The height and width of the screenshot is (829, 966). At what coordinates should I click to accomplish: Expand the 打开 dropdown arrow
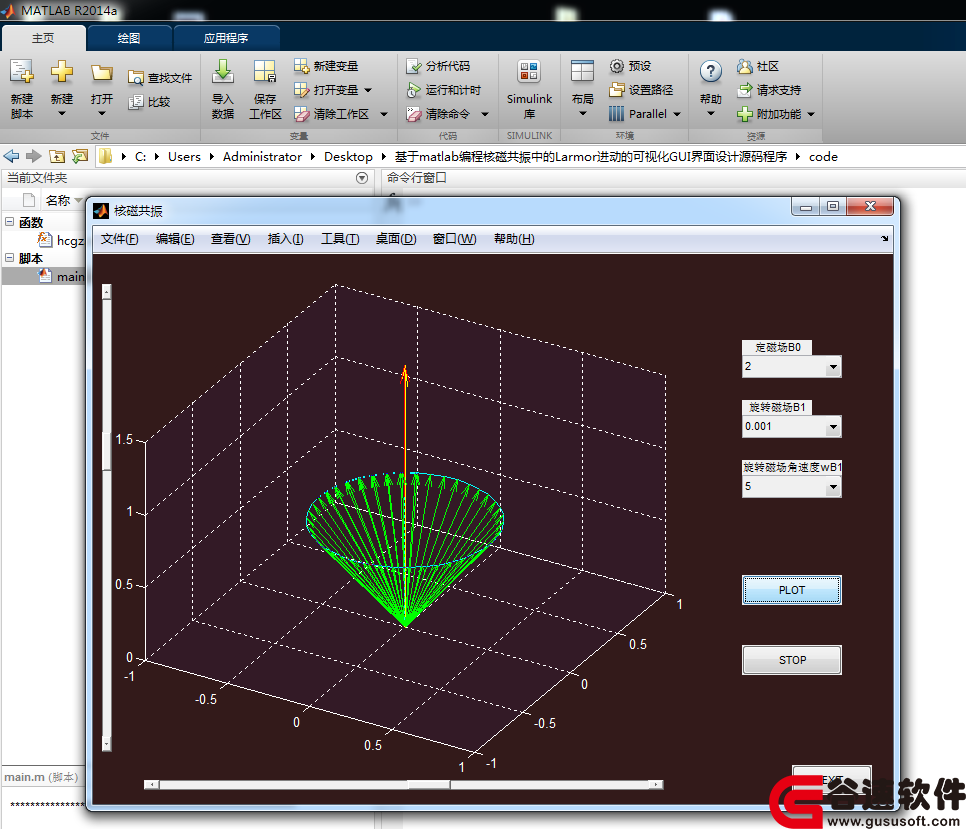point(102,113)
